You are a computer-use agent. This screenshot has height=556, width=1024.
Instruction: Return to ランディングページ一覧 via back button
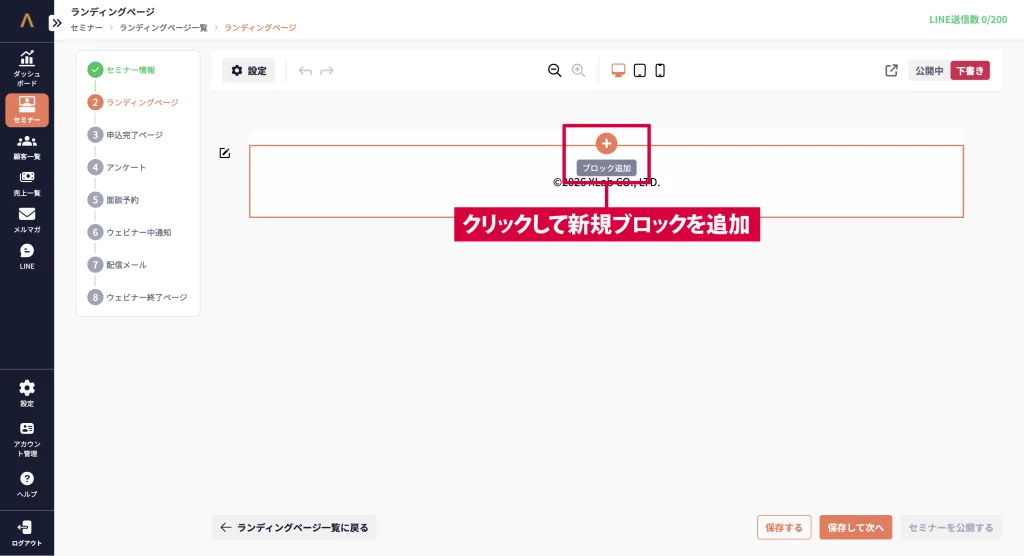click(x=294, y=528)
